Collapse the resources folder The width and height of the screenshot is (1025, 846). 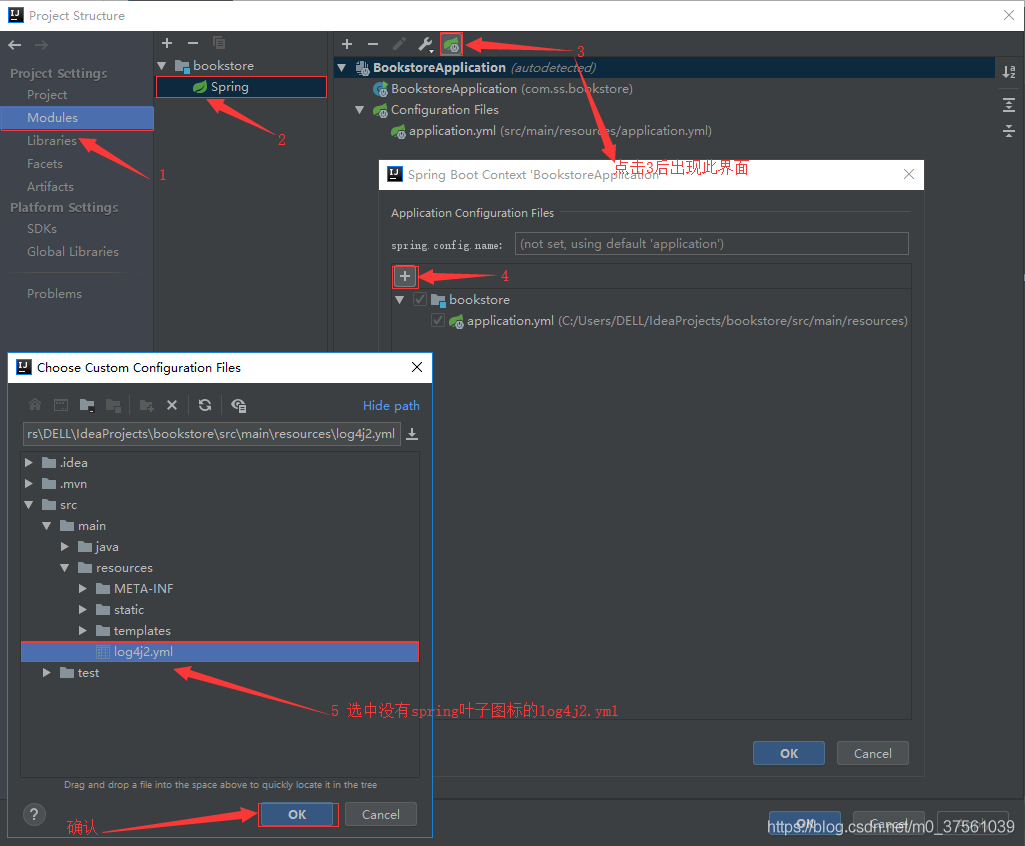pyautogui.click(x=65, y=567)
